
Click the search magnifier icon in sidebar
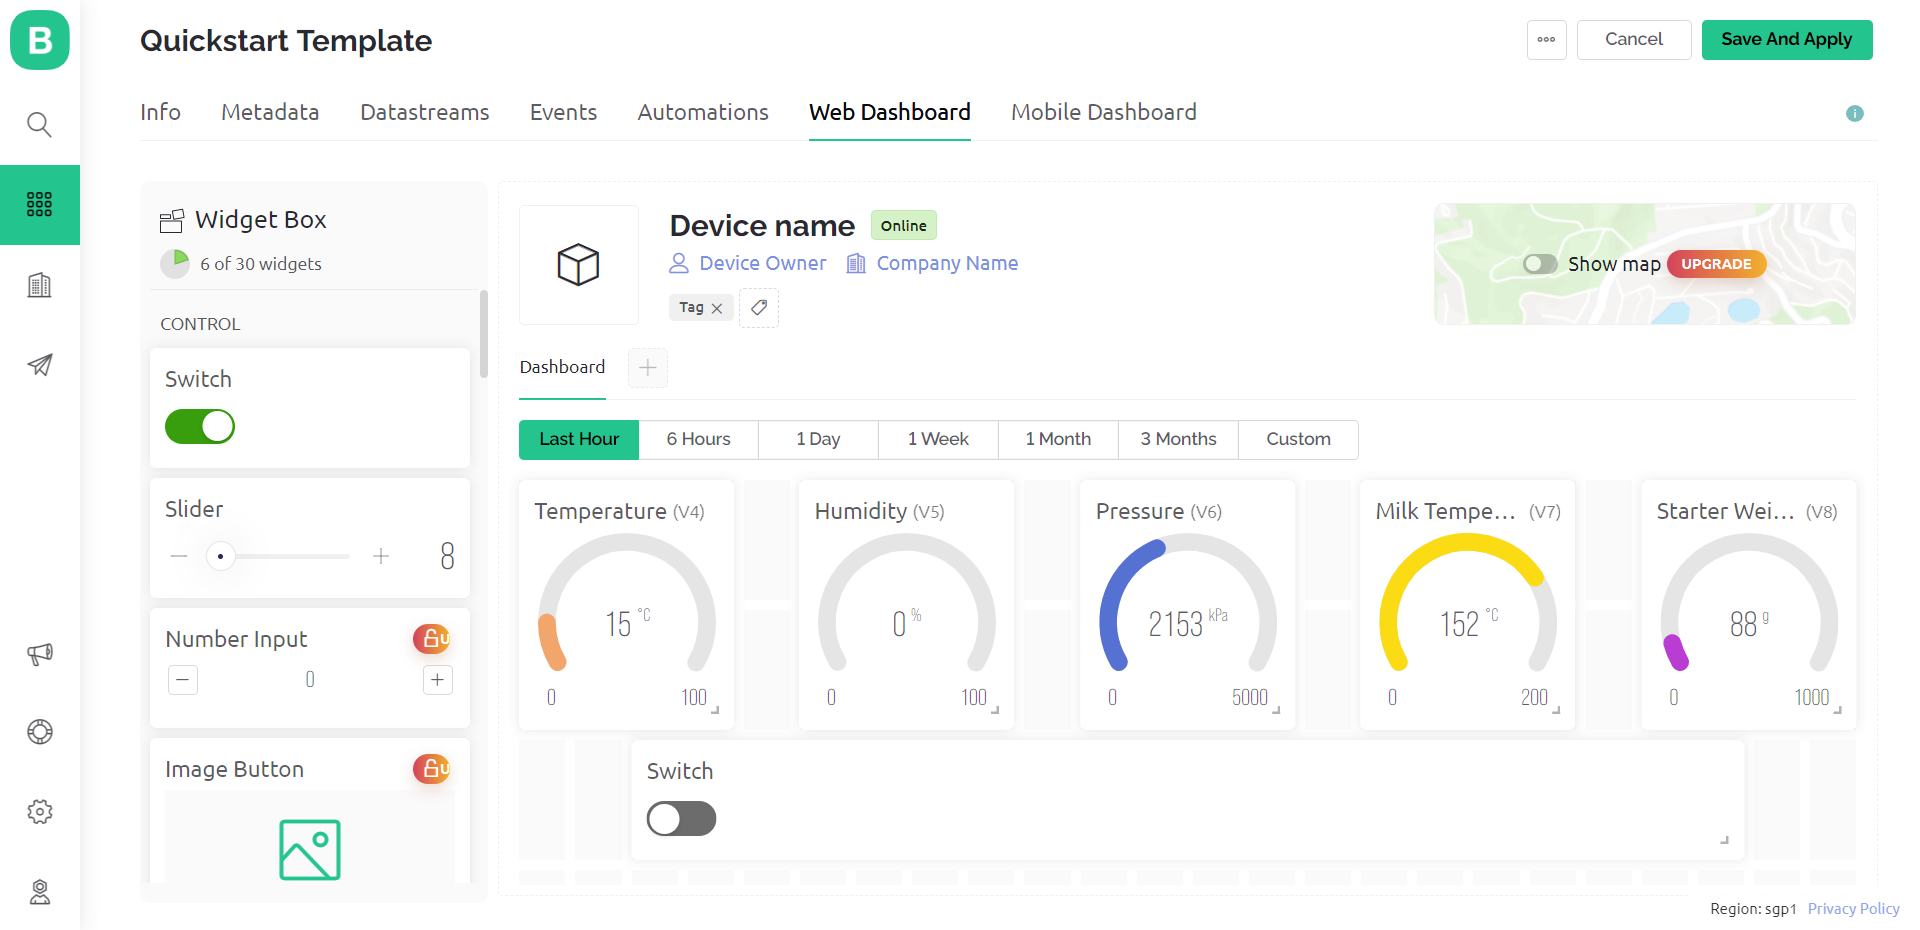[x=39, y=124]
